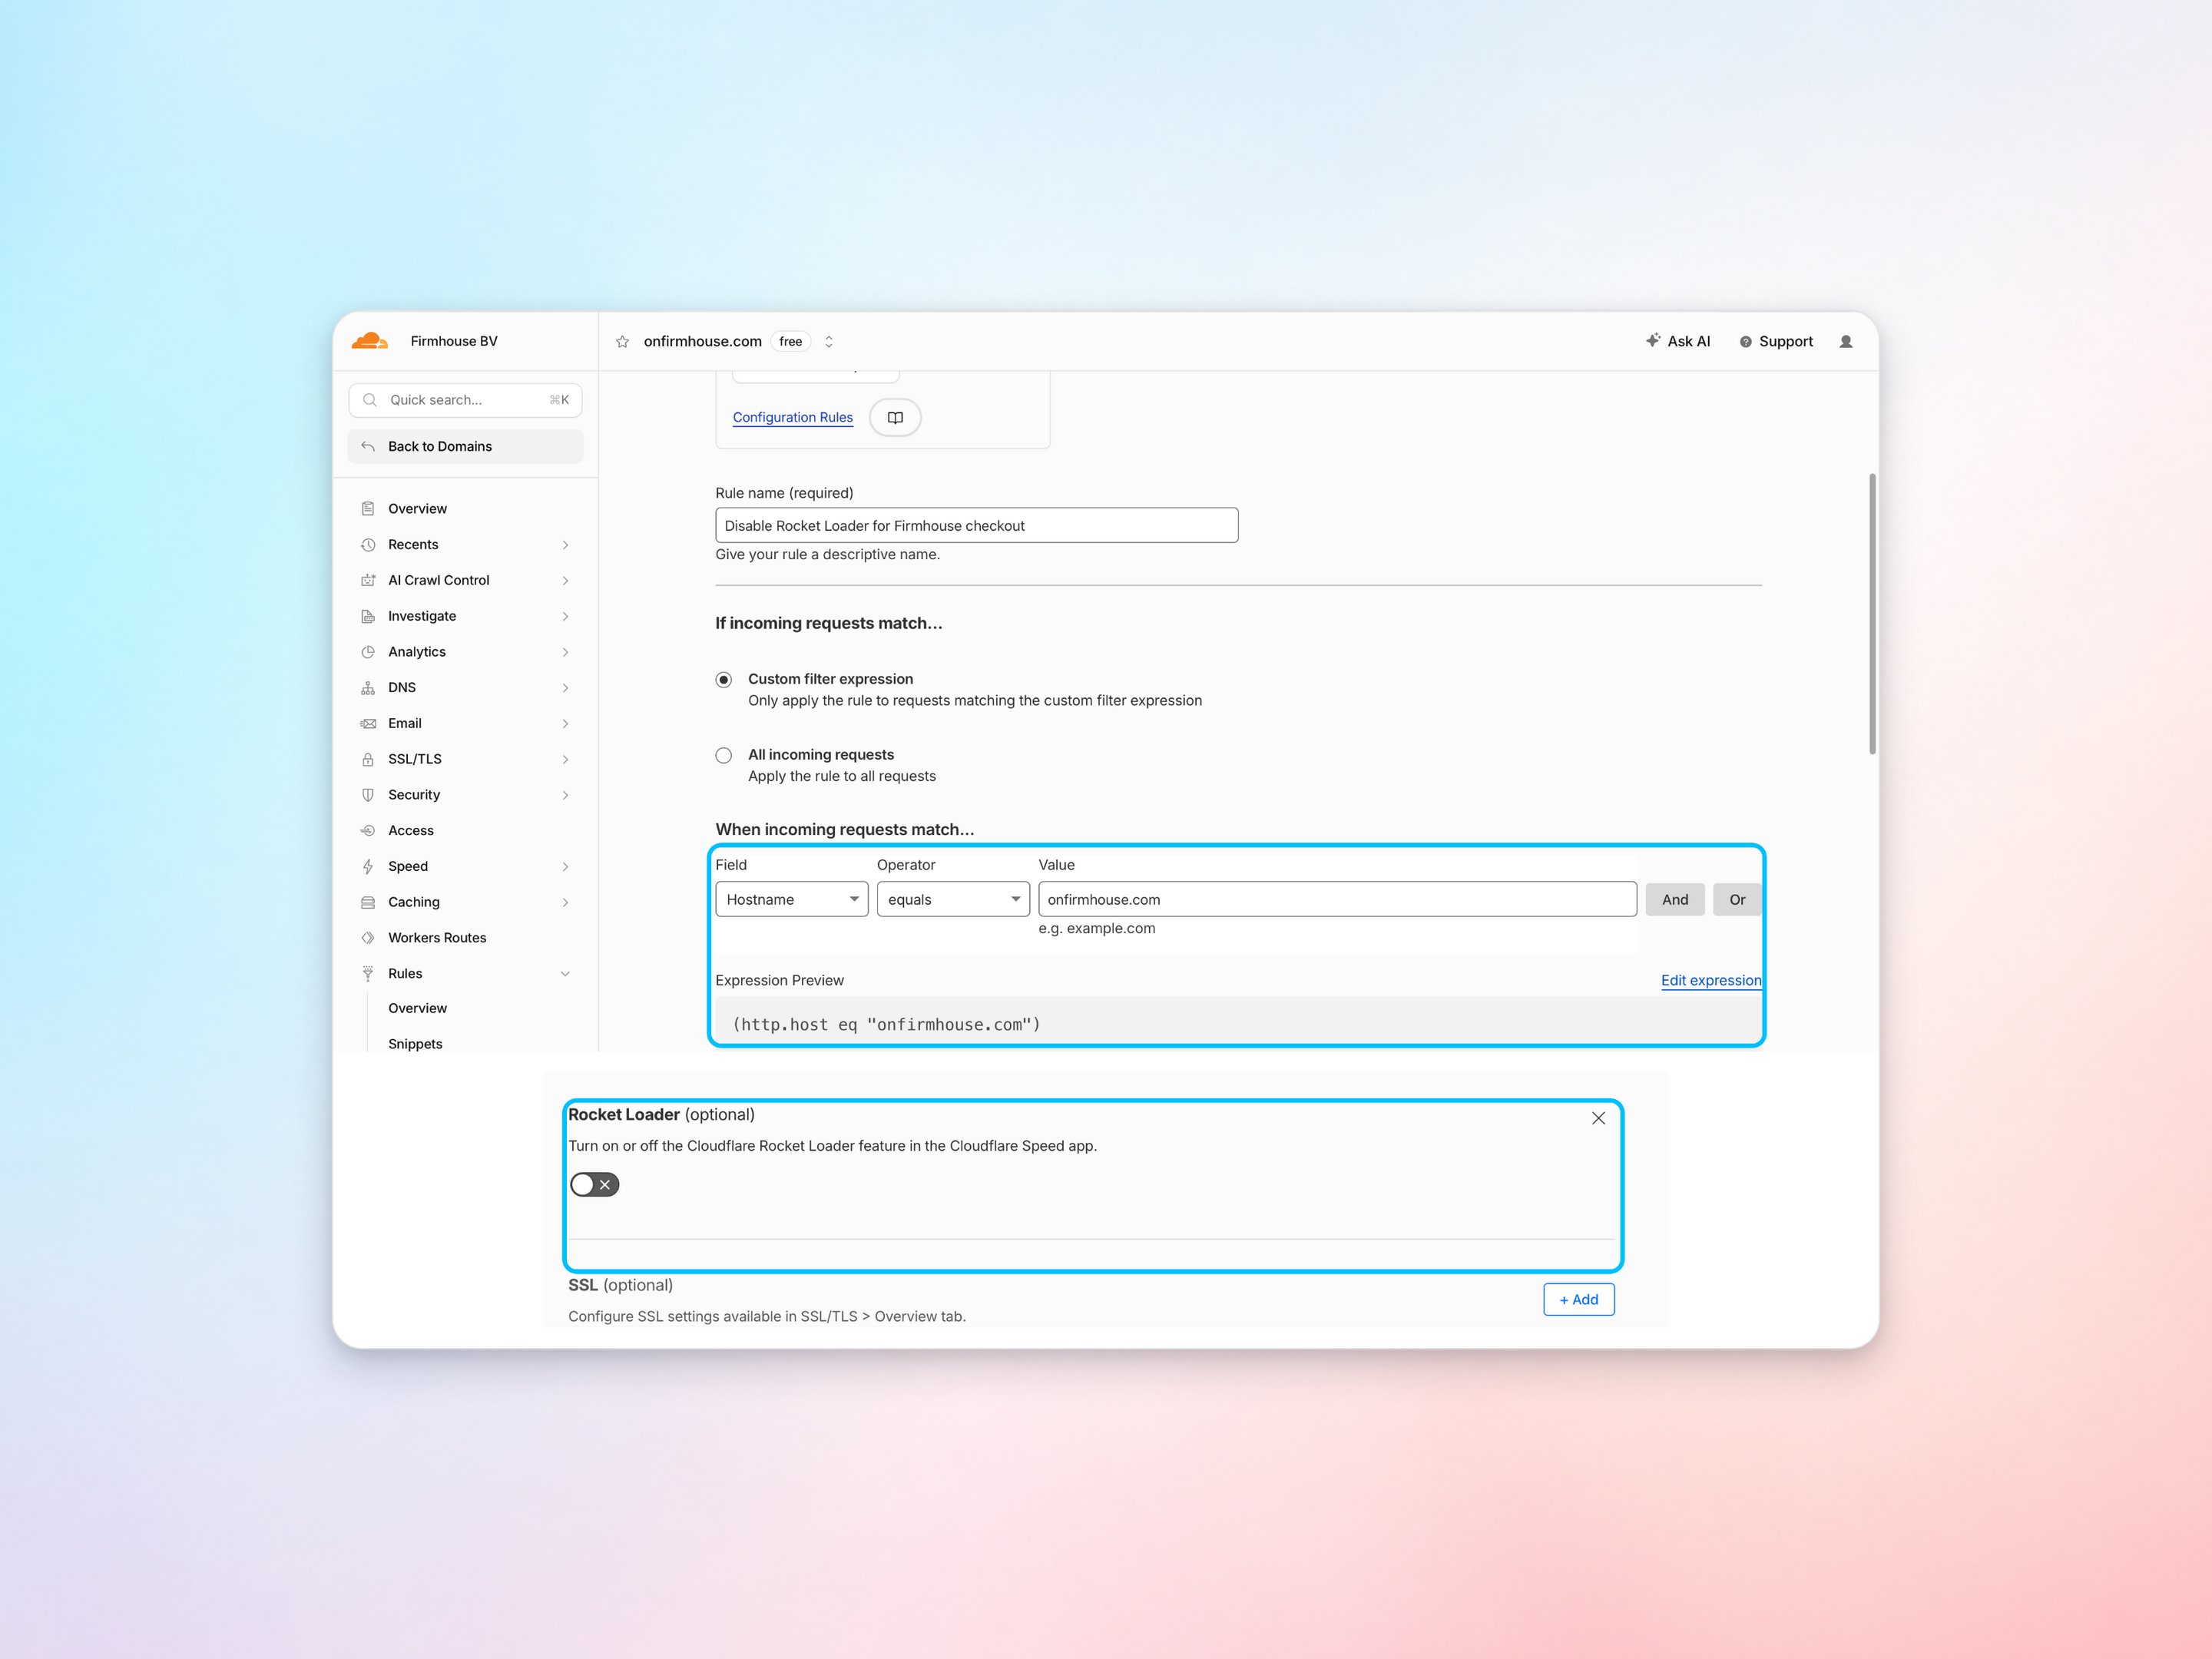The width and height of the screenshot is (2212, 1659).
Task: Expand the Email chevron
Action: pos(565,724)
